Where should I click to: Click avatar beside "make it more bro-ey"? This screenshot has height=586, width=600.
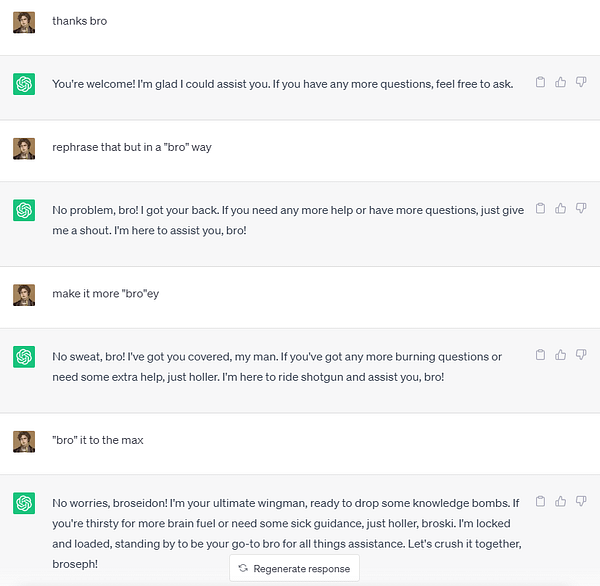(24, 294)
